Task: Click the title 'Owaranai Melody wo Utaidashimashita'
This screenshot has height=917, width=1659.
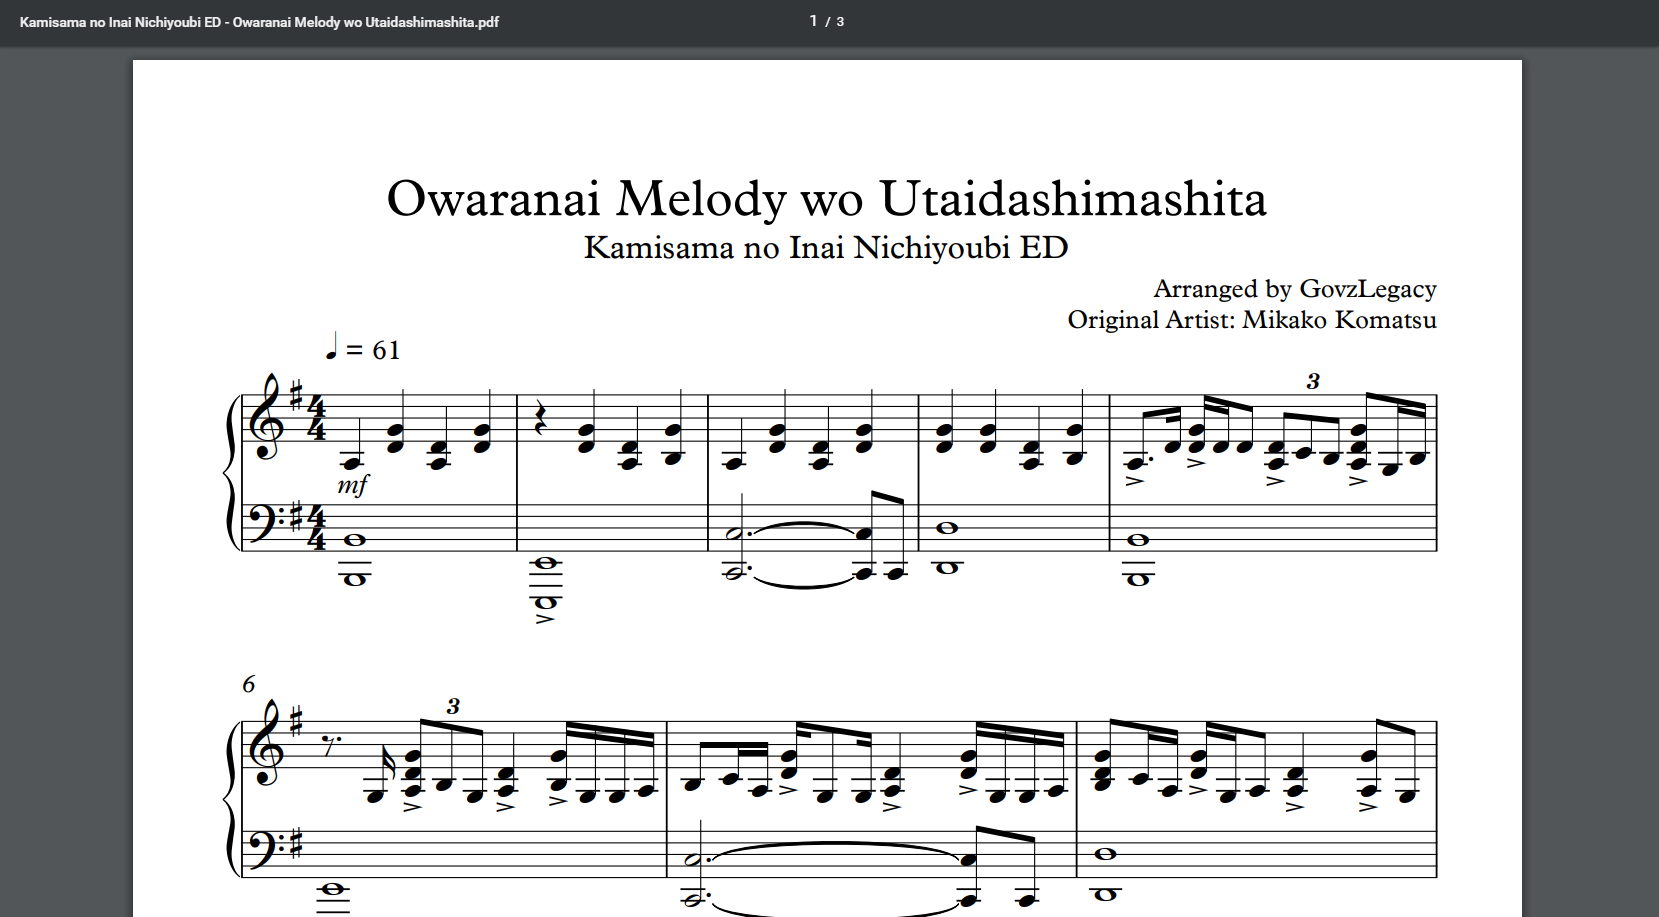Action: coord(826,199)
